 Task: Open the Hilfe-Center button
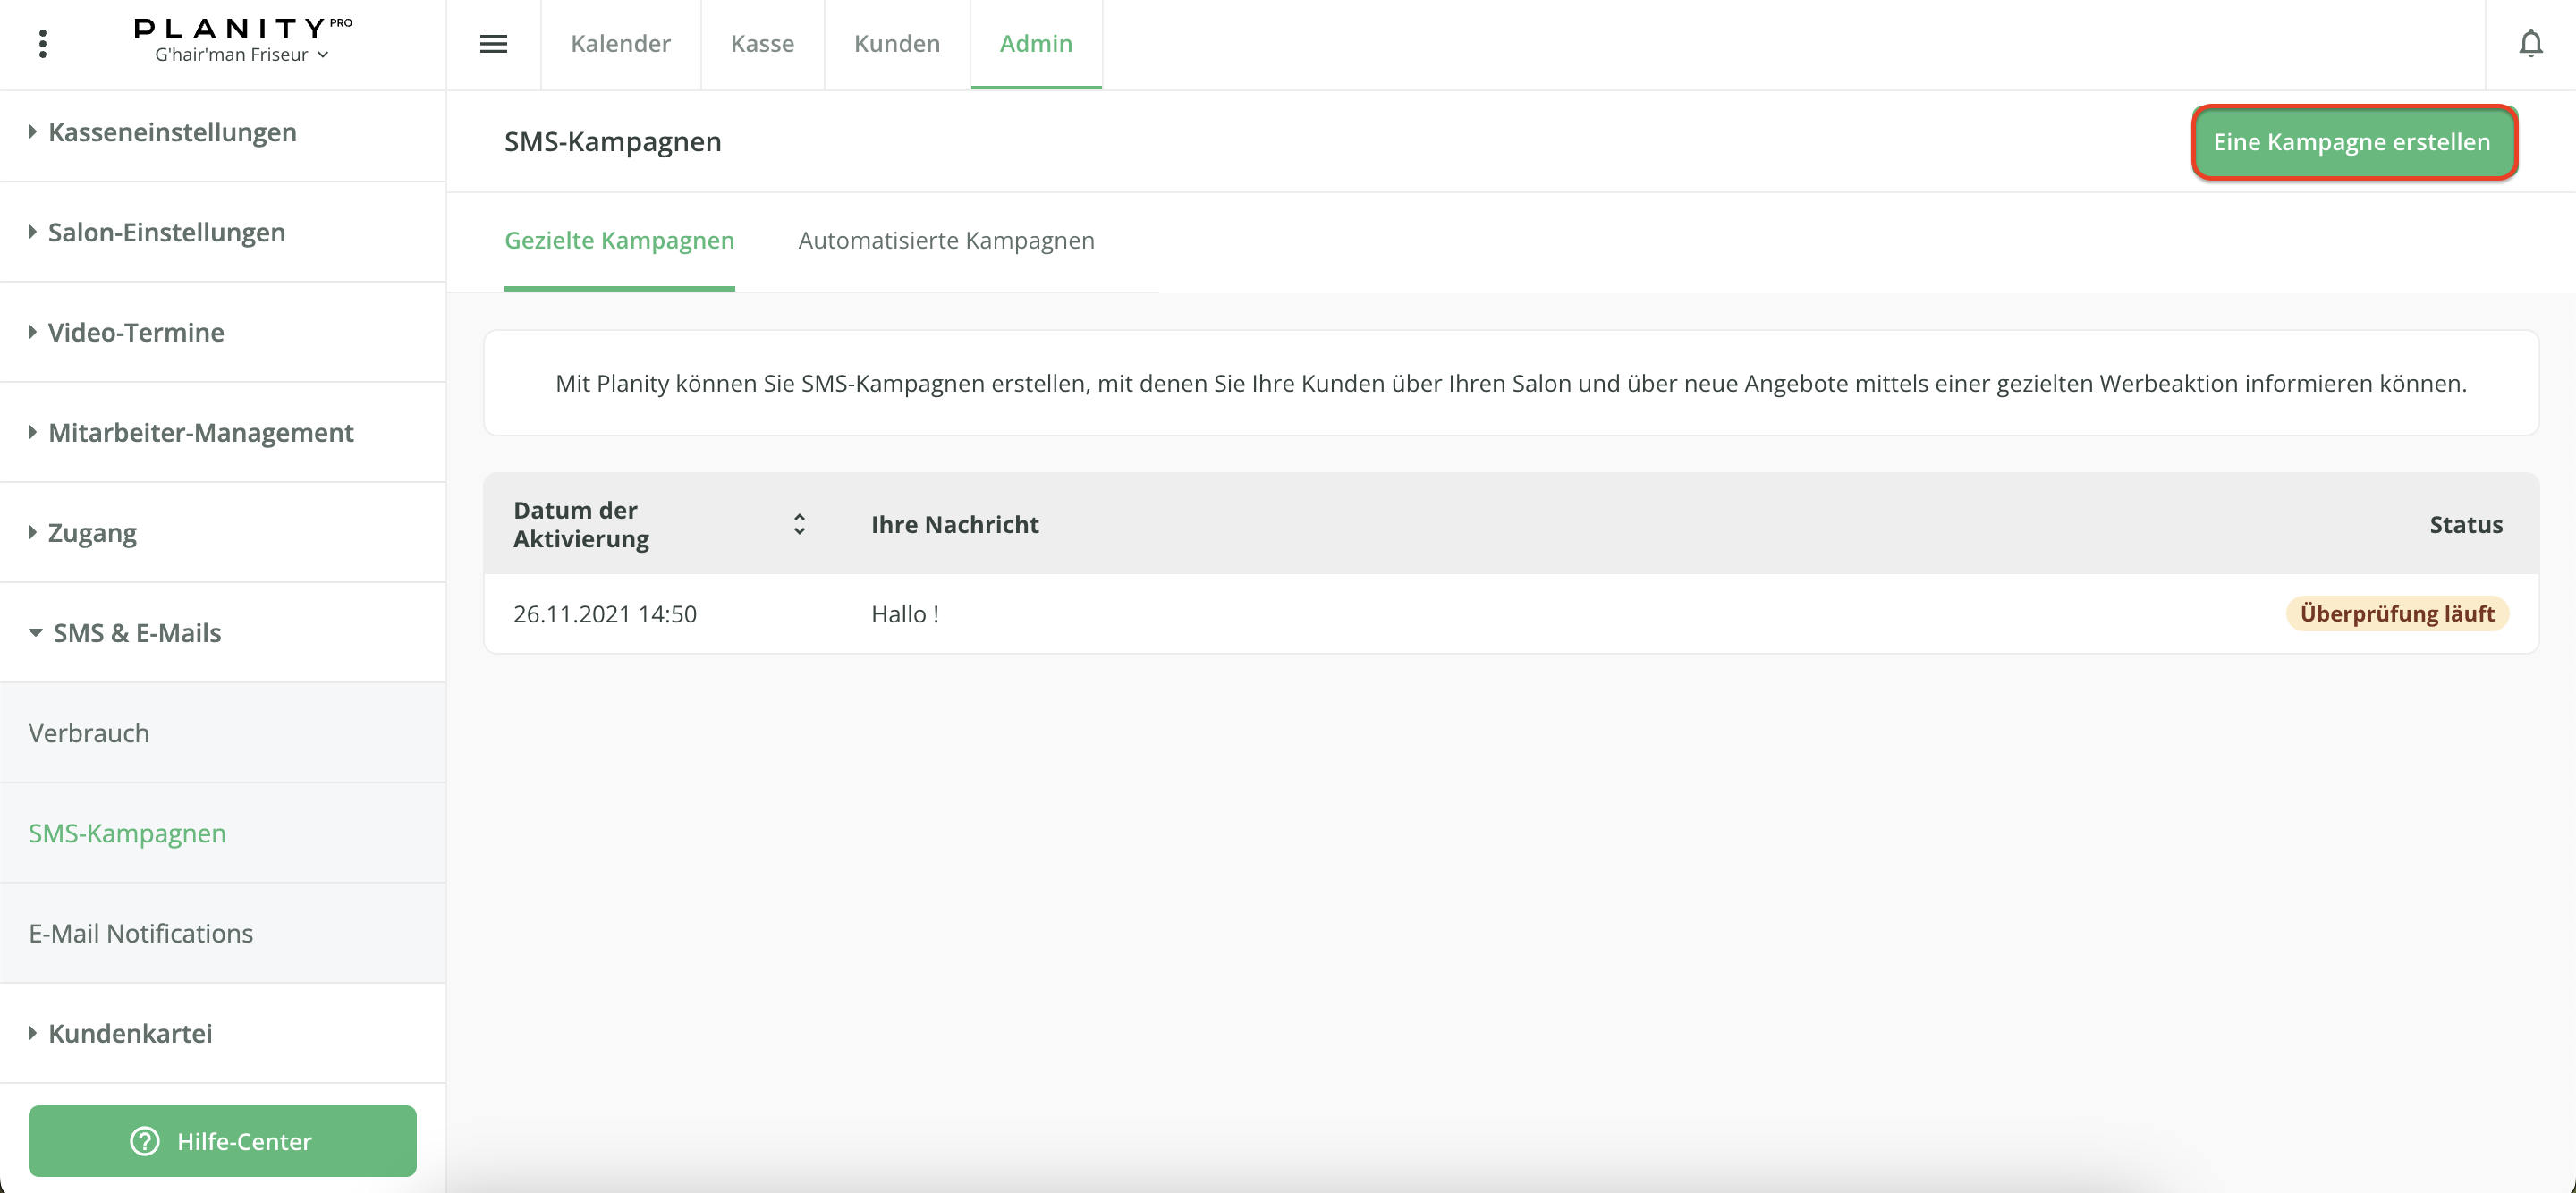tap(222, 1140)
